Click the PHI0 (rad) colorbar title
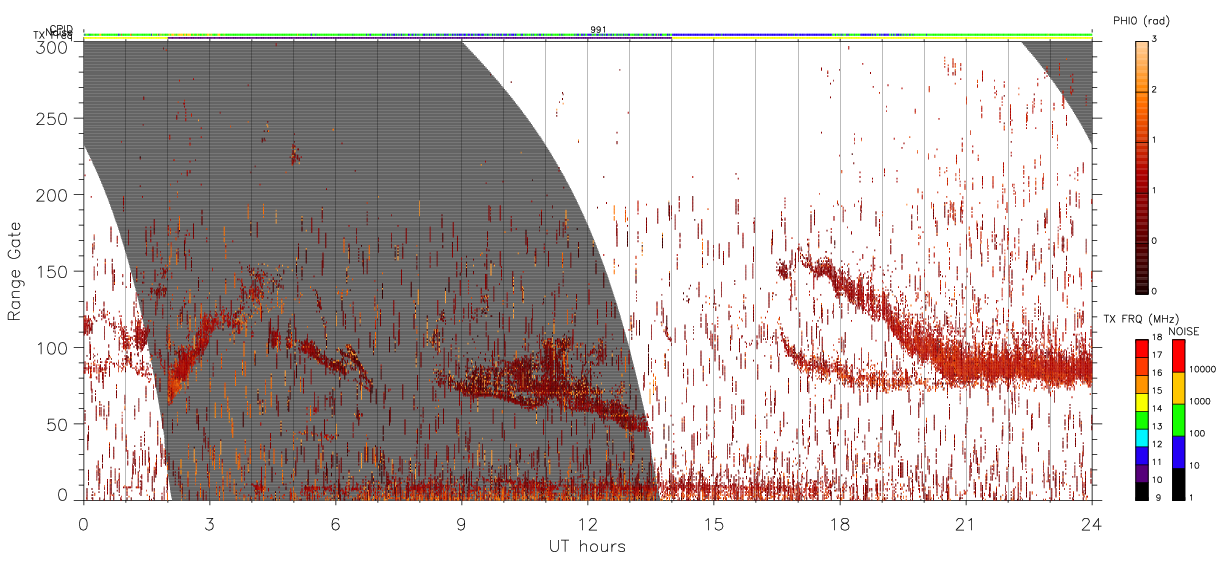Viewport: 1228px width, 567px height. pos(1141,20)
